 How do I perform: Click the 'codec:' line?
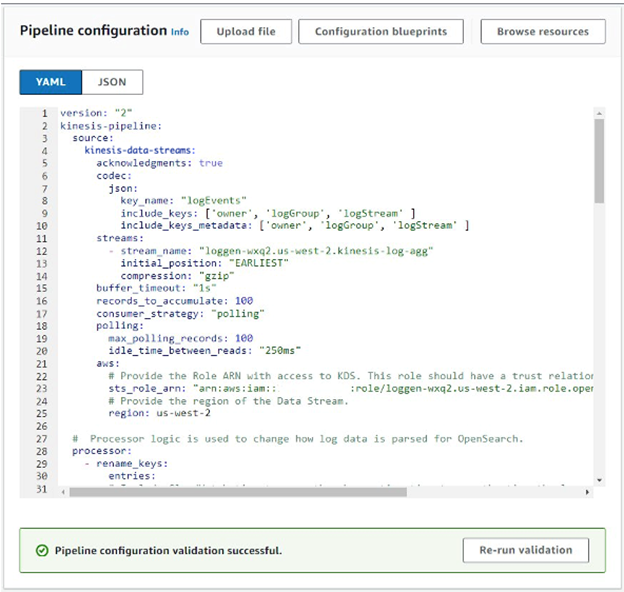(114, 175)
